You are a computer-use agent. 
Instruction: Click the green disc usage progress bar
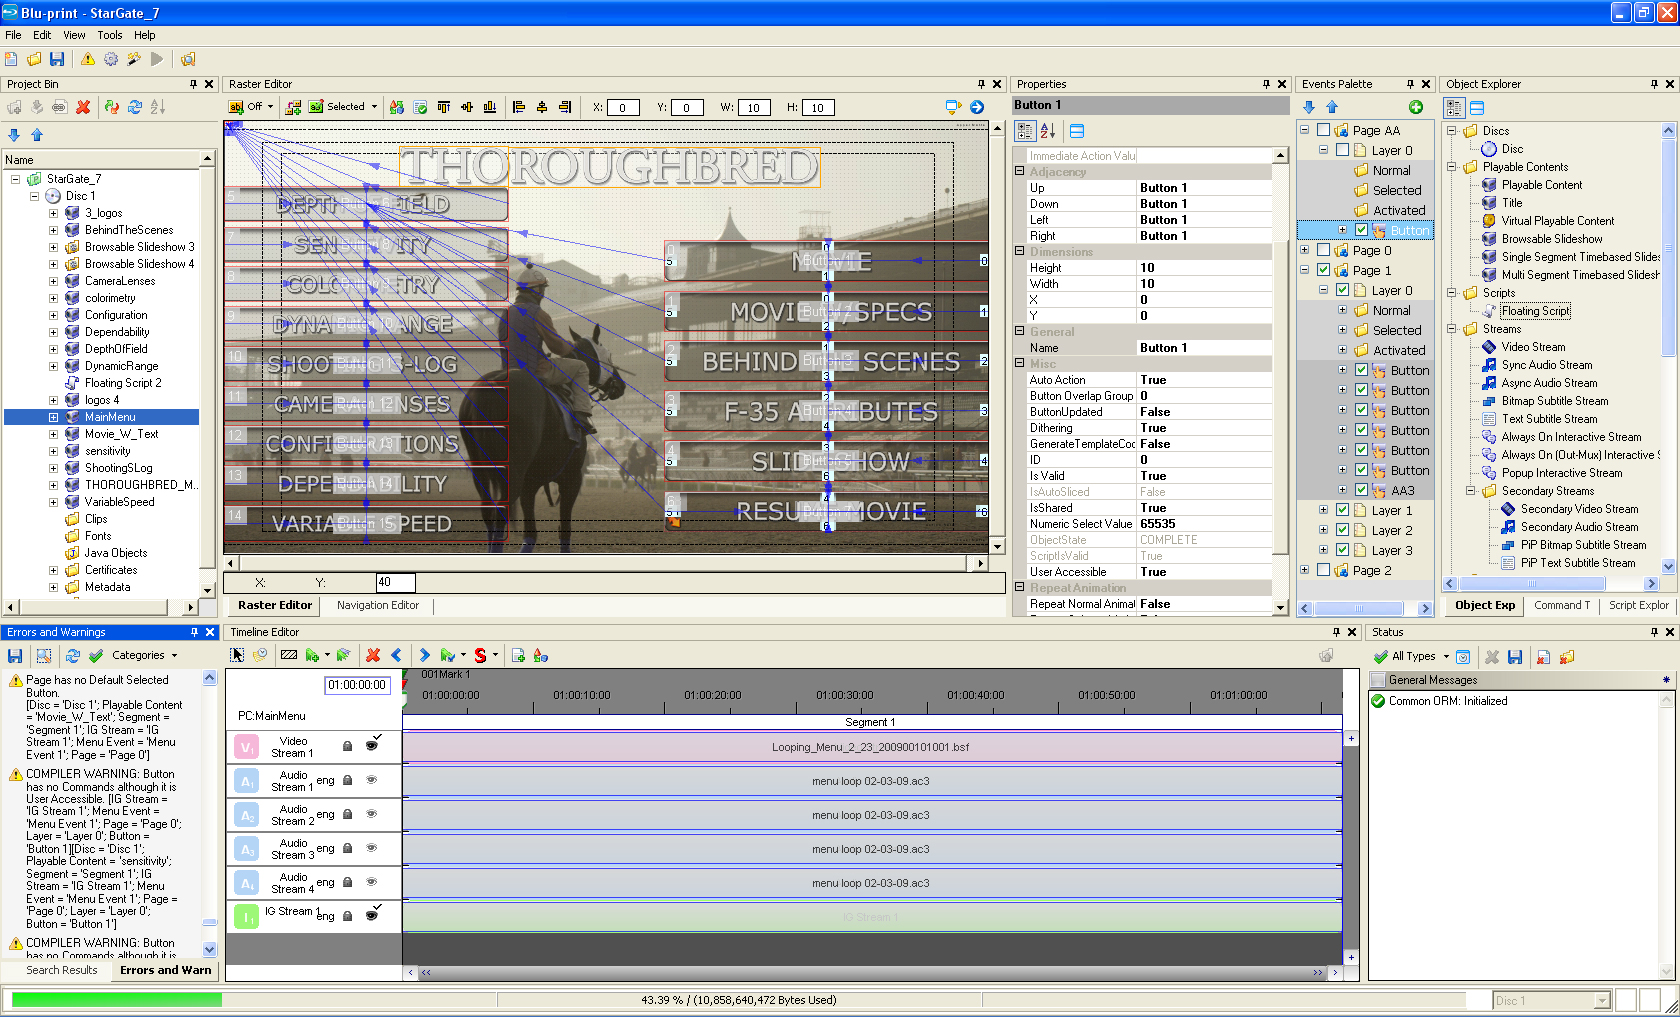coord(116,1000)
